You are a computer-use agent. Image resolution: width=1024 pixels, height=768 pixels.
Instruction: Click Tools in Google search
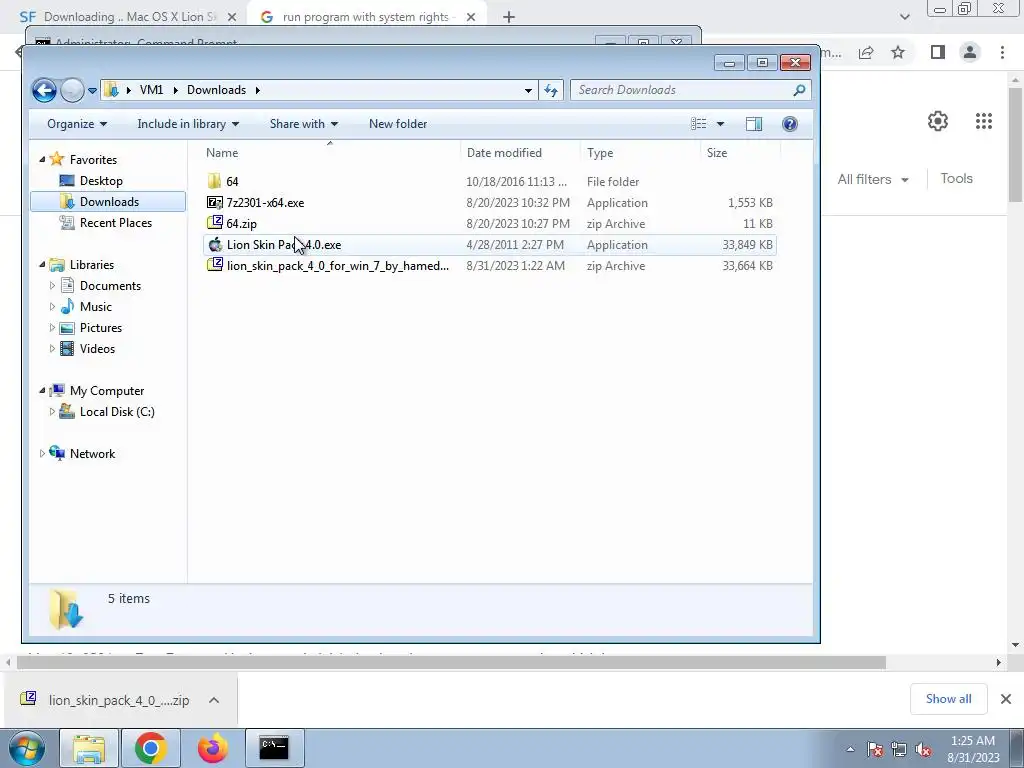(x=956, y=178)
